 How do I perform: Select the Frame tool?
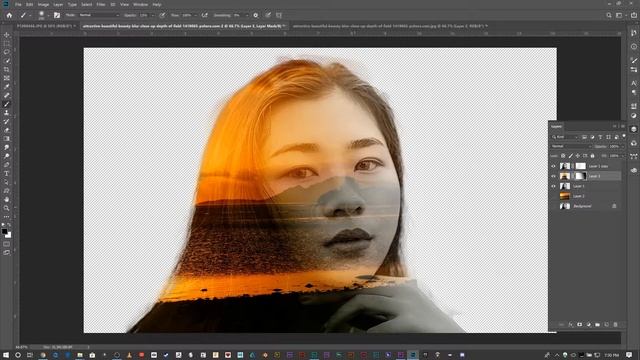click(7, 78)
